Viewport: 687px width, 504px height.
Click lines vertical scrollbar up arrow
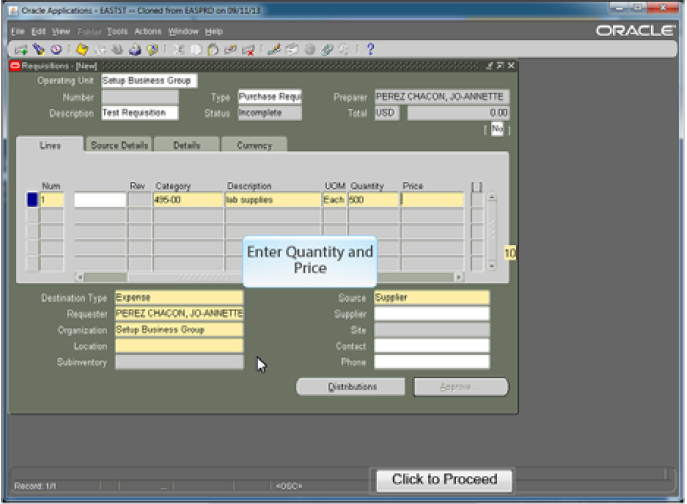(x=492, y=198)
